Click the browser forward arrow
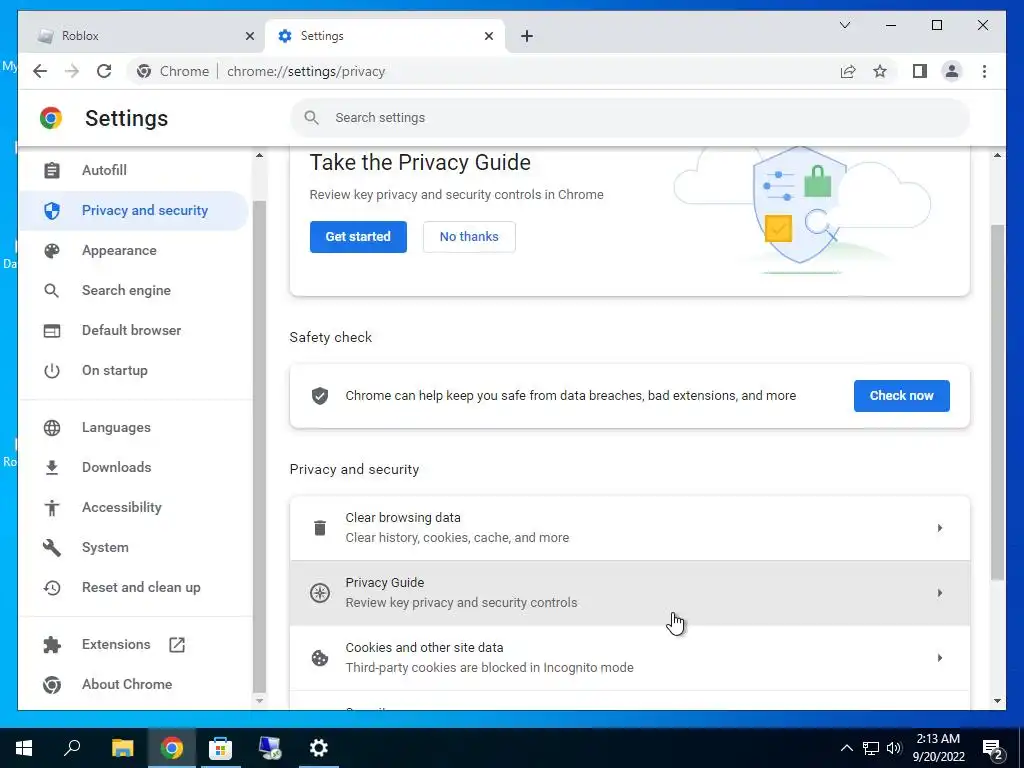 72,71
